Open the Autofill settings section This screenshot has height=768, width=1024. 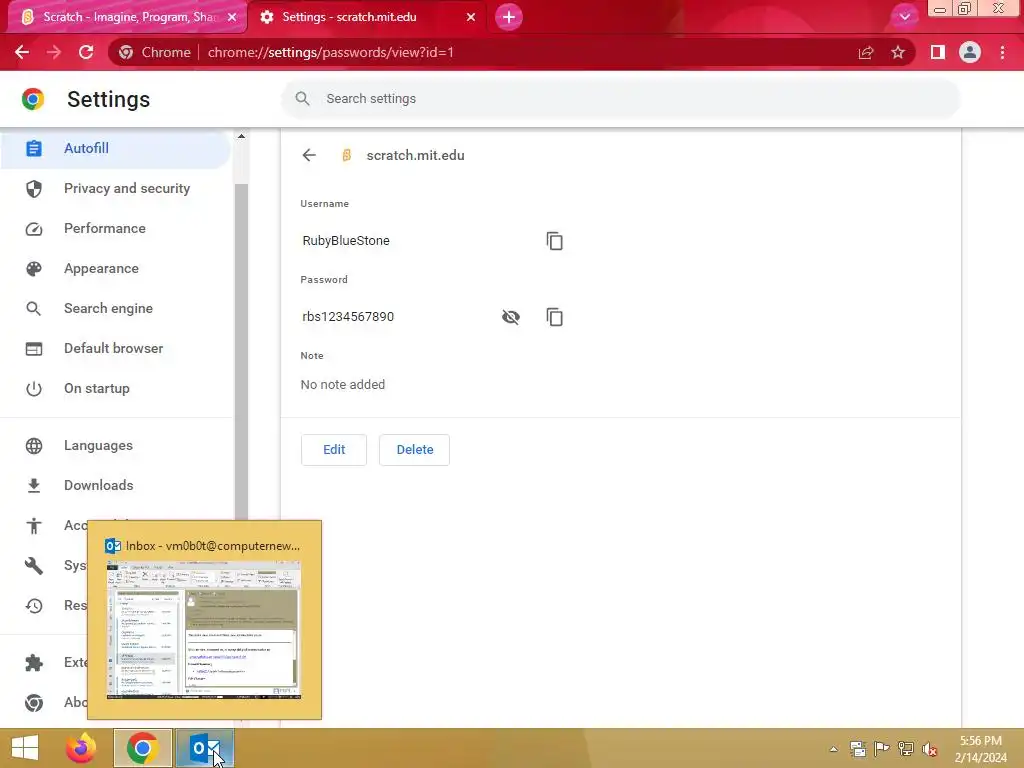pos(115,148)
